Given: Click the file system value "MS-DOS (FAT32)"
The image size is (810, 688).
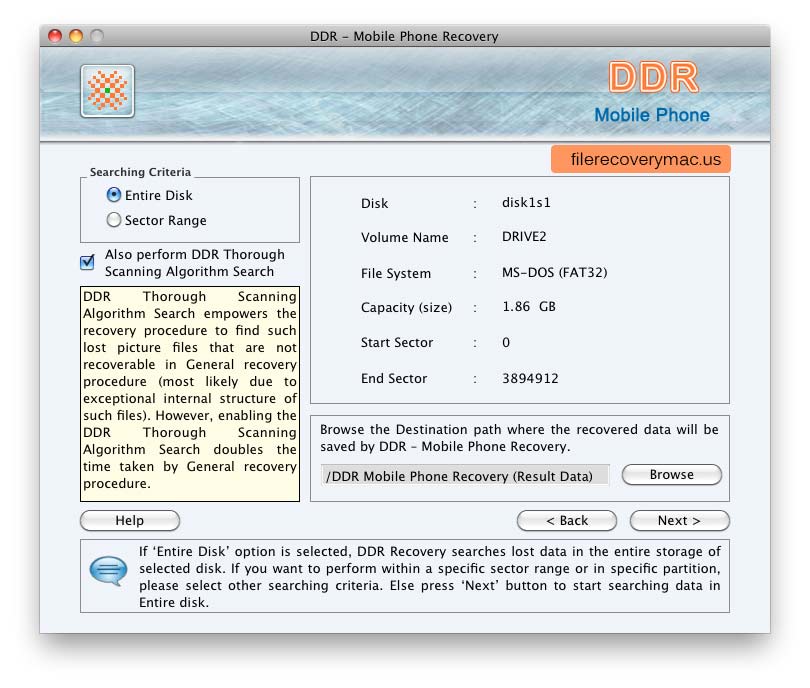Looking at the screenshot, I should [555, 272].
